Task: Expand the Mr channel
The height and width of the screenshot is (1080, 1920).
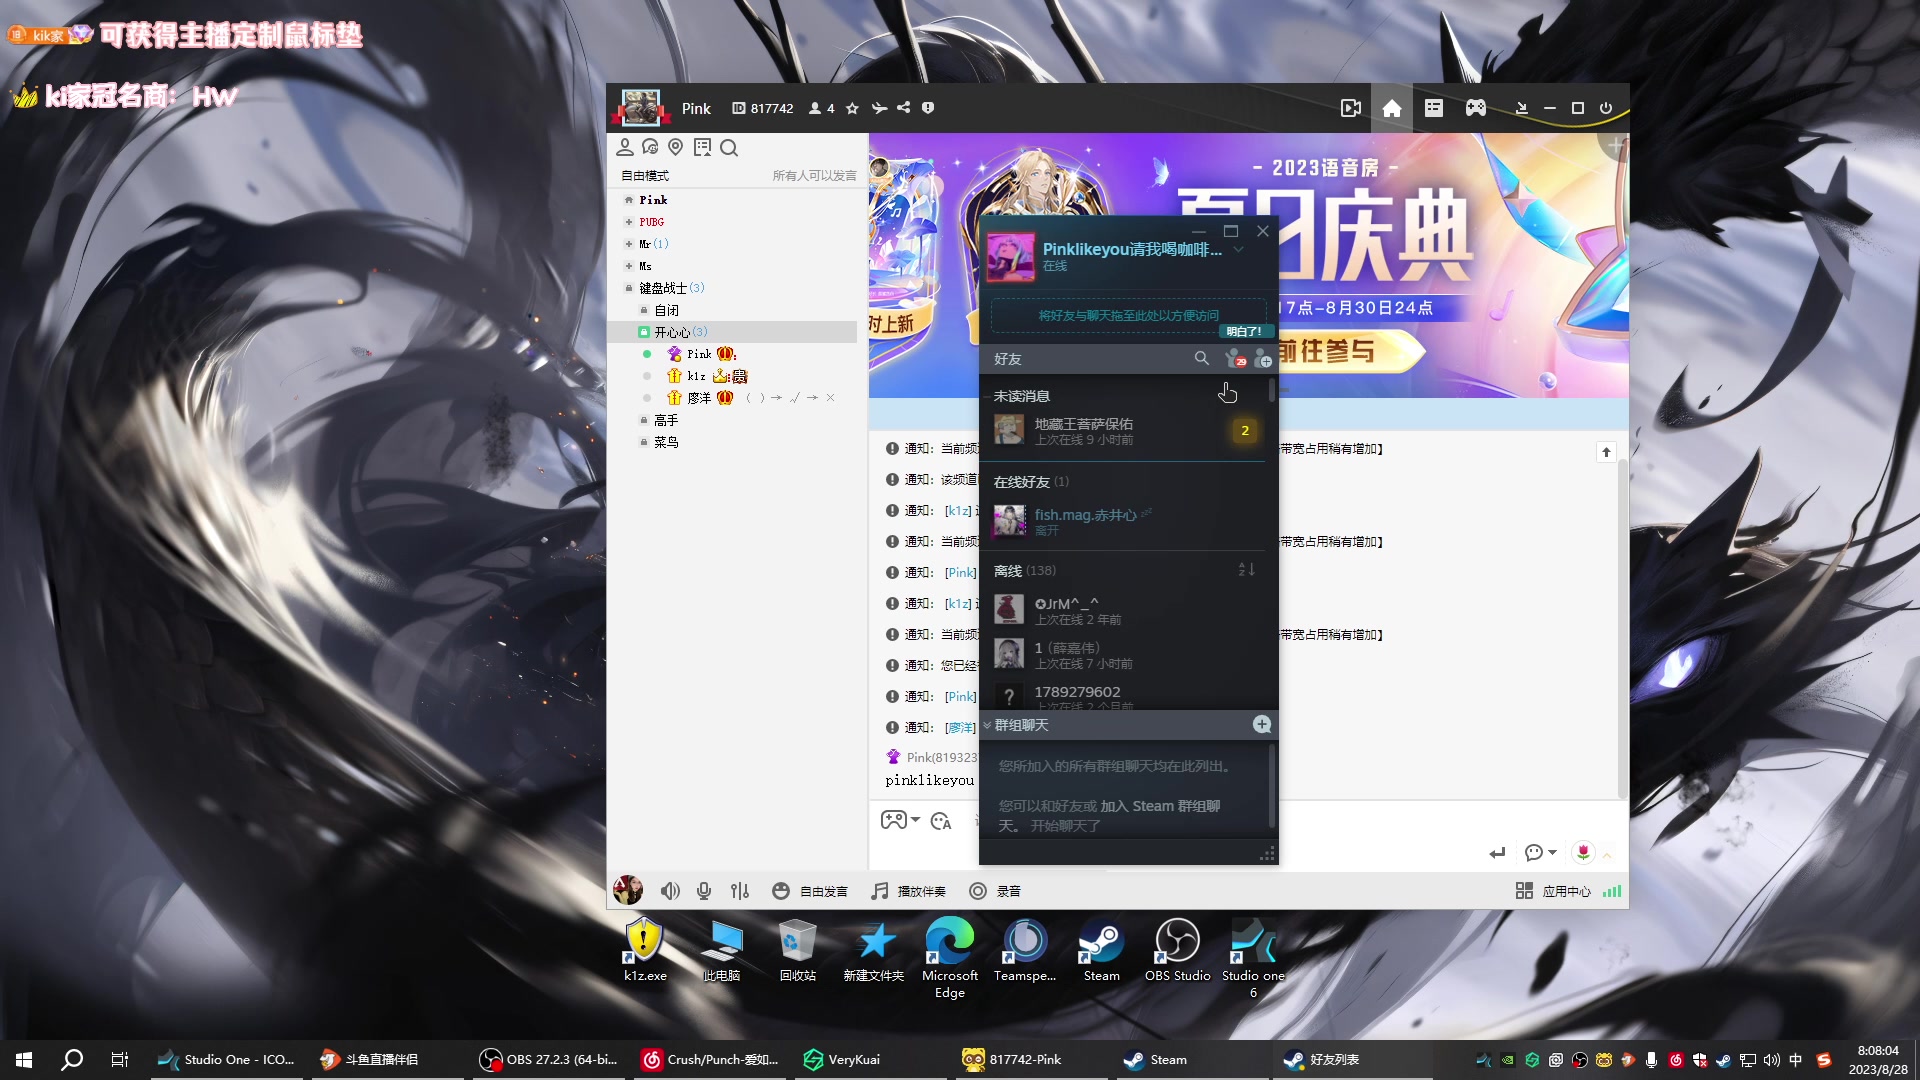Action: (x=629, y=244)
